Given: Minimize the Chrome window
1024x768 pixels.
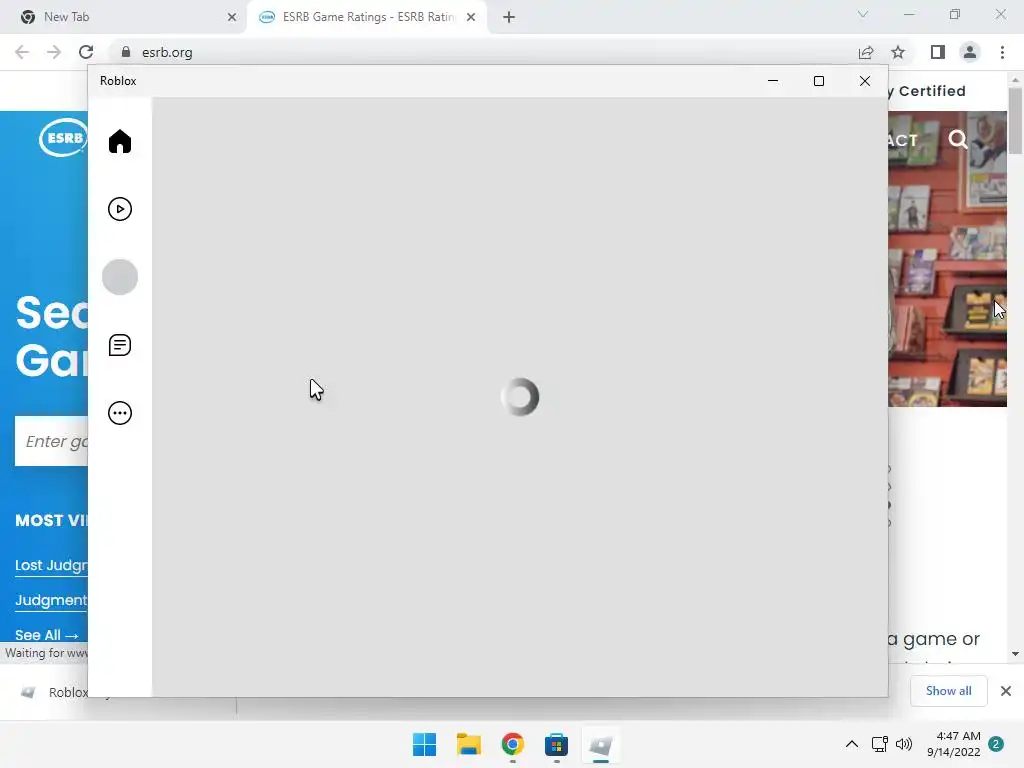Looking at the screenshot, I should (909, 14).
